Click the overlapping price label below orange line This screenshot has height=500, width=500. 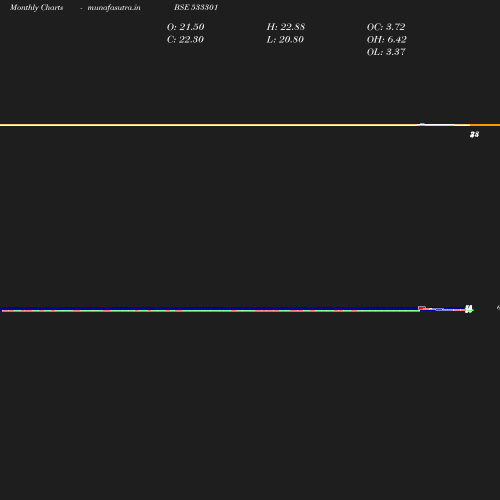click(474, 134)
